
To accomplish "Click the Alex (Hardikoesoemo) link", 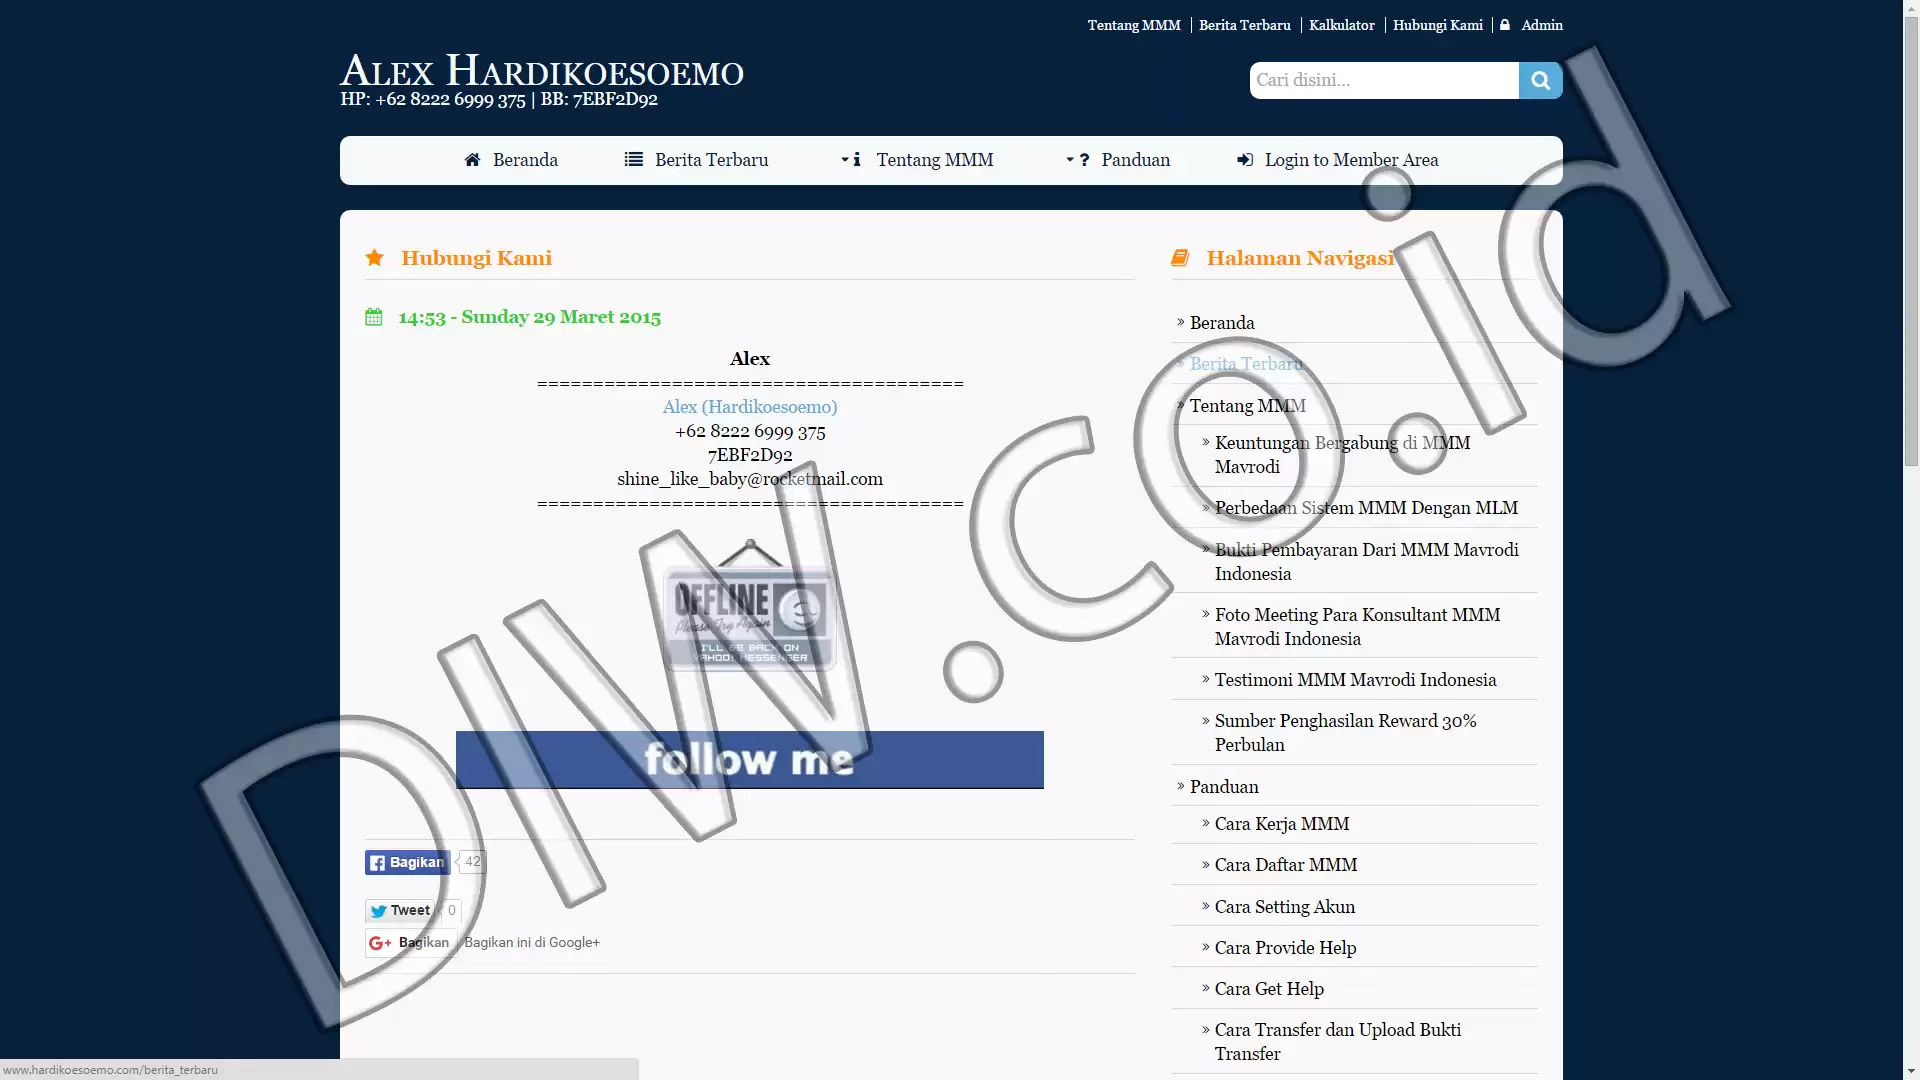I will click(x=750, y=407).
